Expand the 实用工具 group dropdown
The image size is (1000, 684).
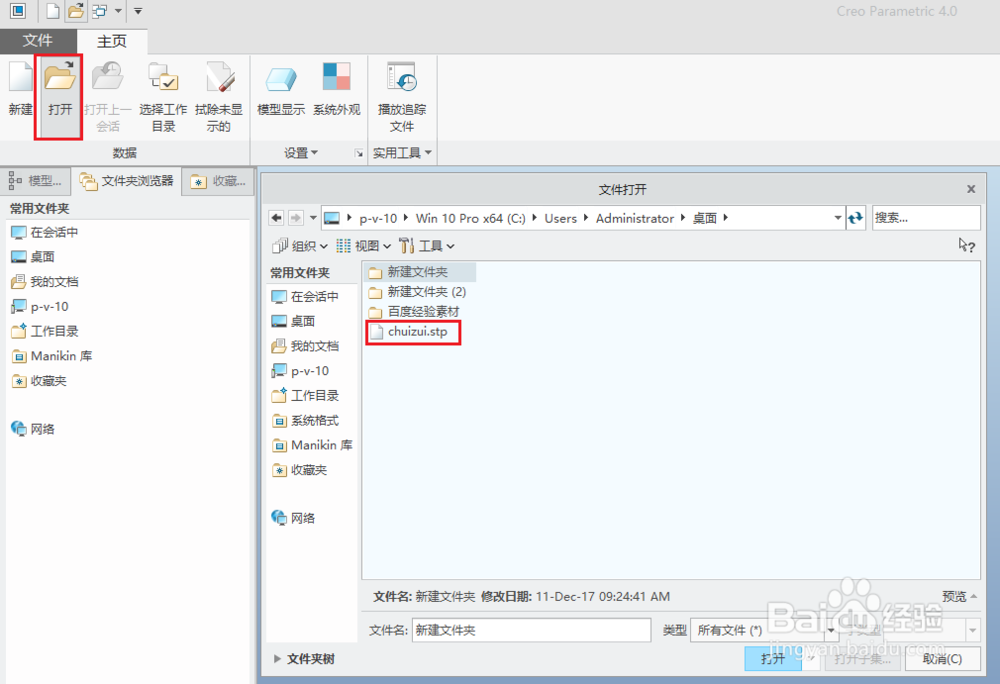point(402,153)
